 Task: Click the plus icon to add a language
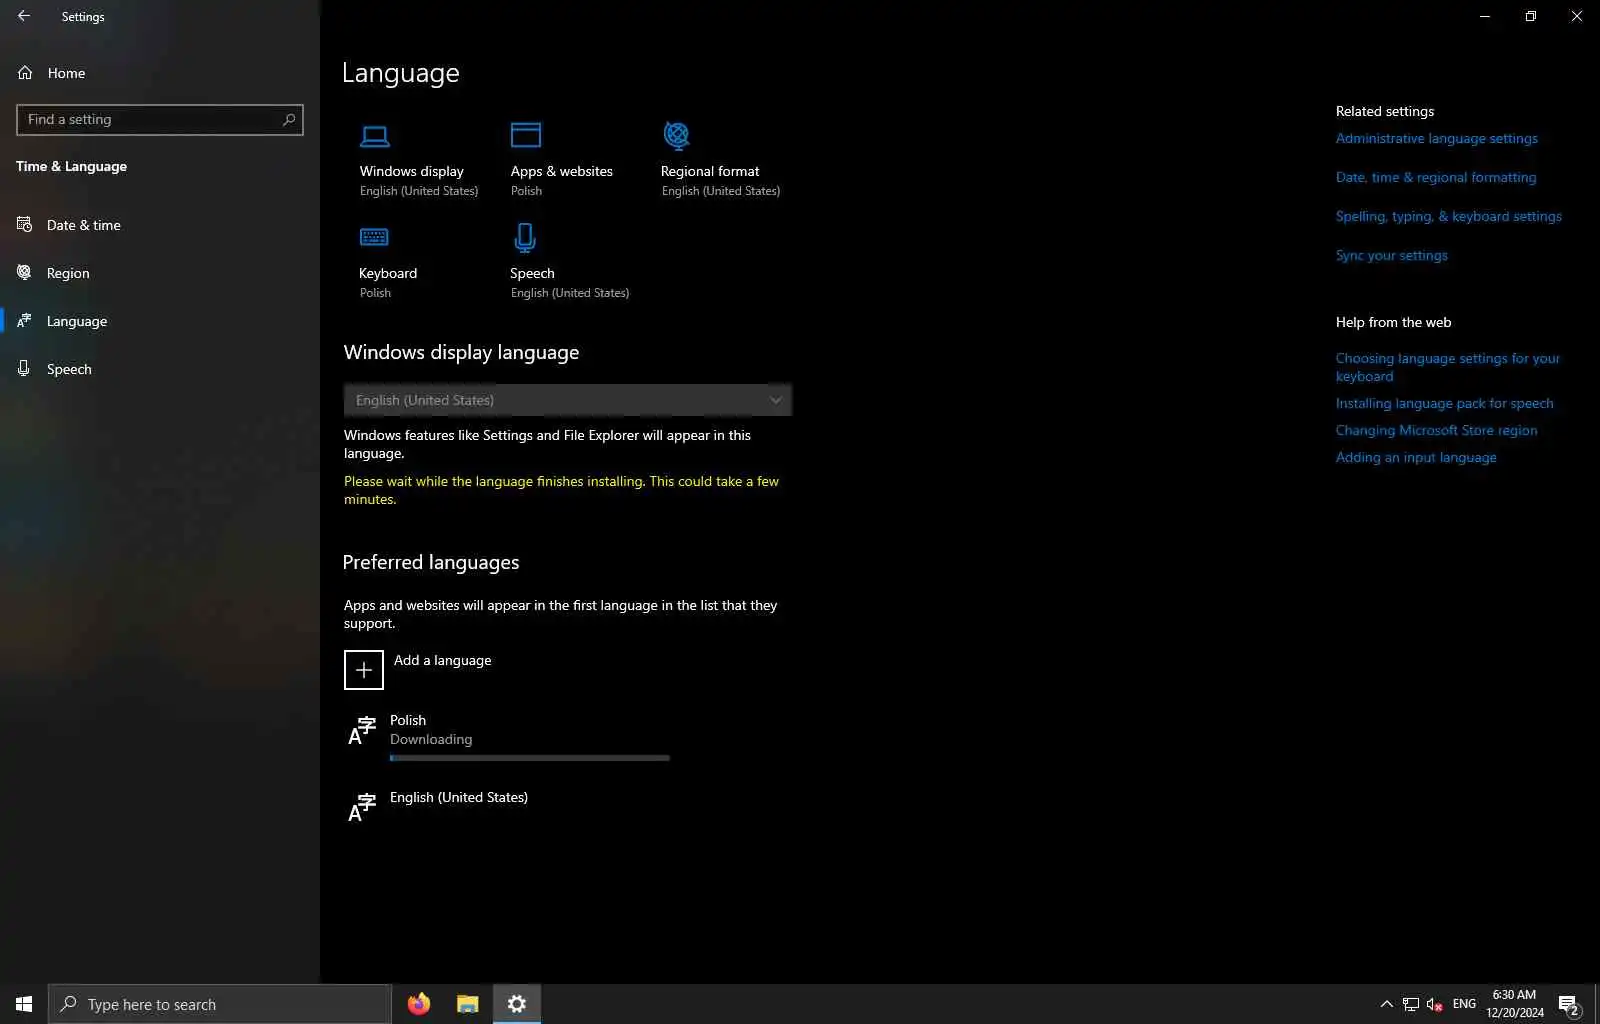coord(364,670)
